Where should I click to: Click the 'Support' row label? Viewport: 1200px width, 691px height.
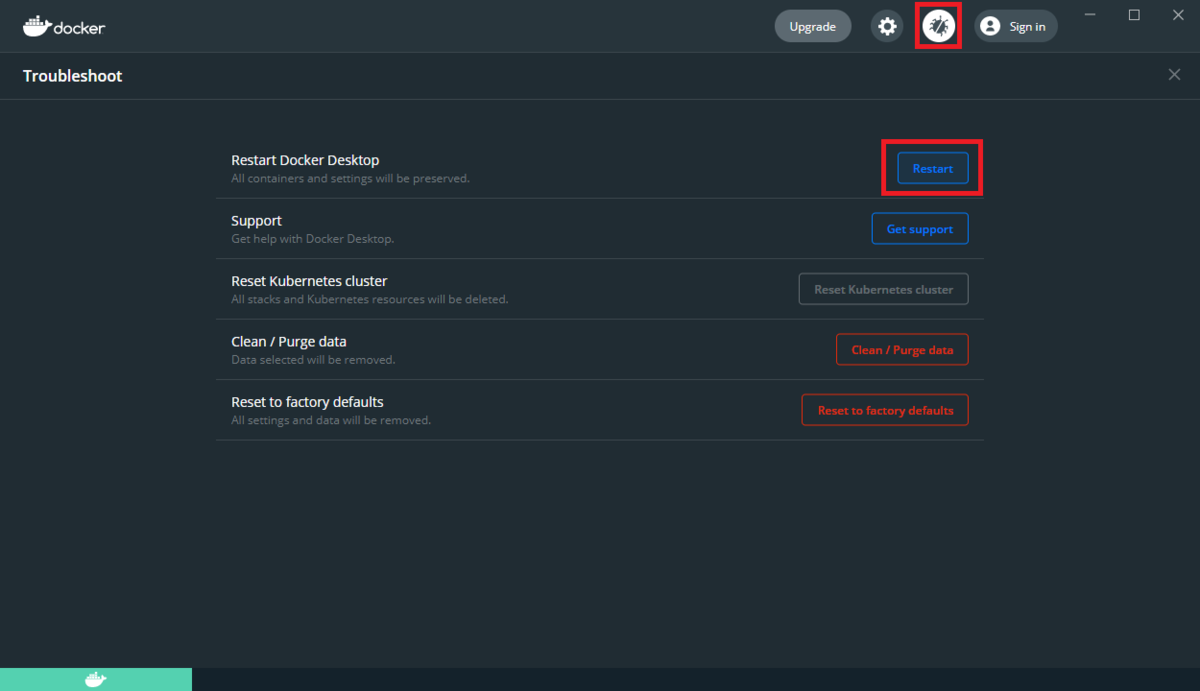click(x=256, y=221)
